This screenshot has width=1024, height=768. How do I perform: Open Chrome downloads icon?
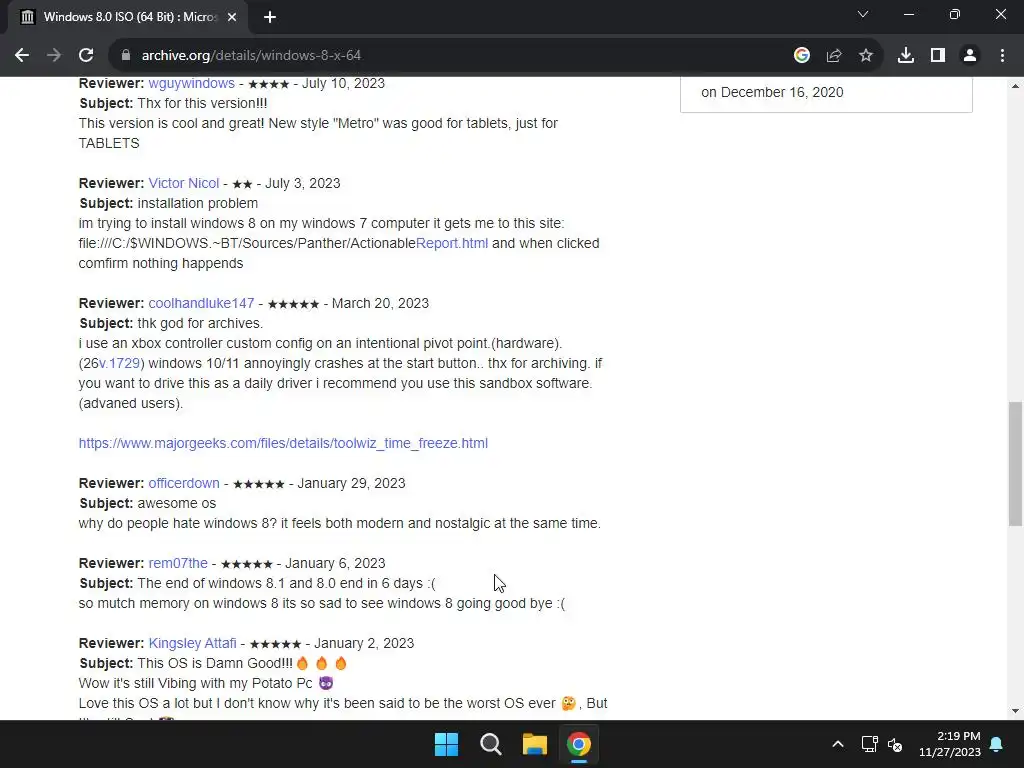(x=906, y=56)
